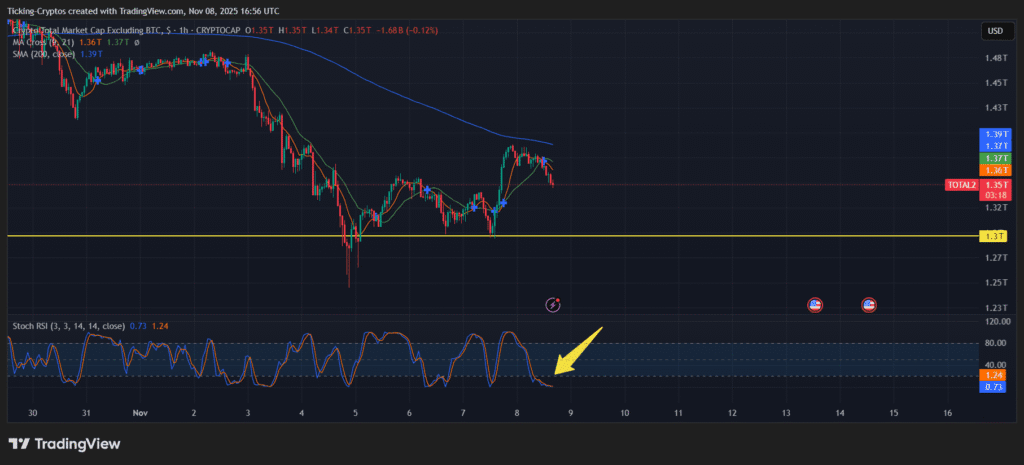Click the US flag event icon near 13
This screenshot has width=1024, height=465.
click(815, 303)
